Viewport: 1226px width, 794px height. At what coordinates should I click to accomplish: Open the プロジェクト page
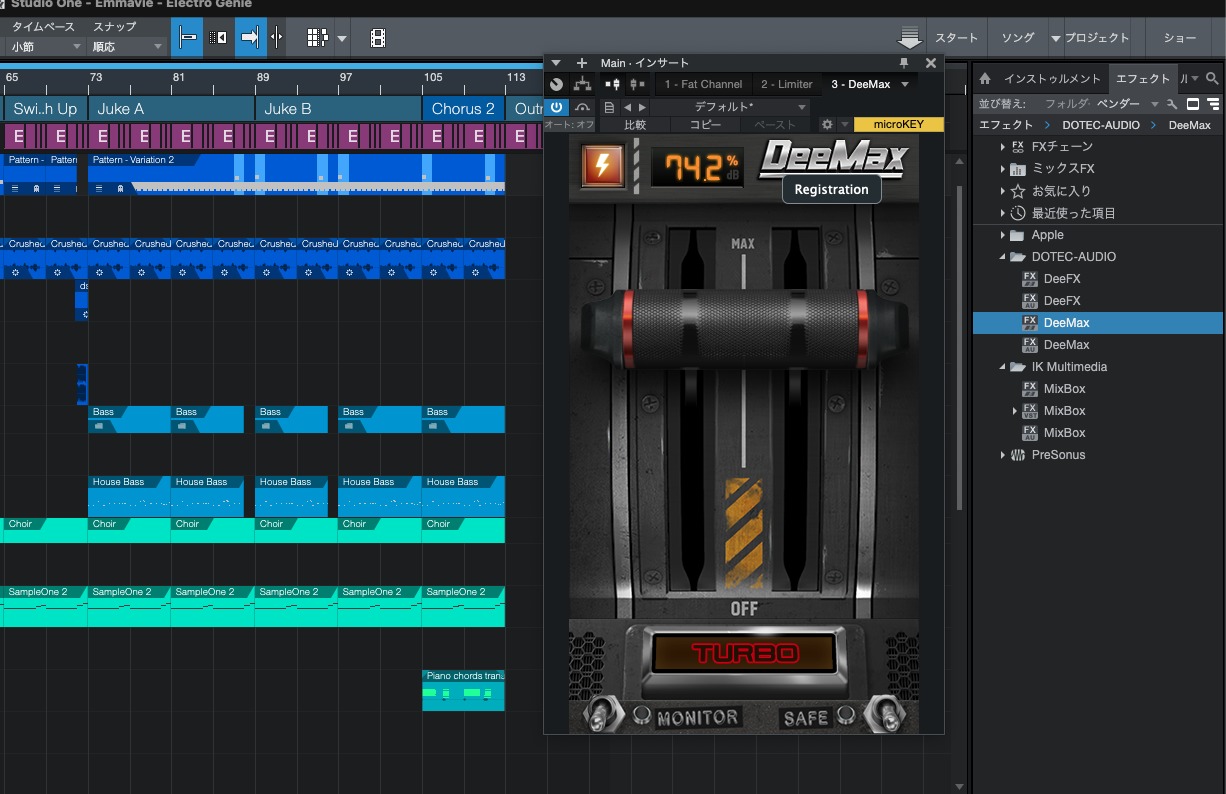coord(1097,38)
